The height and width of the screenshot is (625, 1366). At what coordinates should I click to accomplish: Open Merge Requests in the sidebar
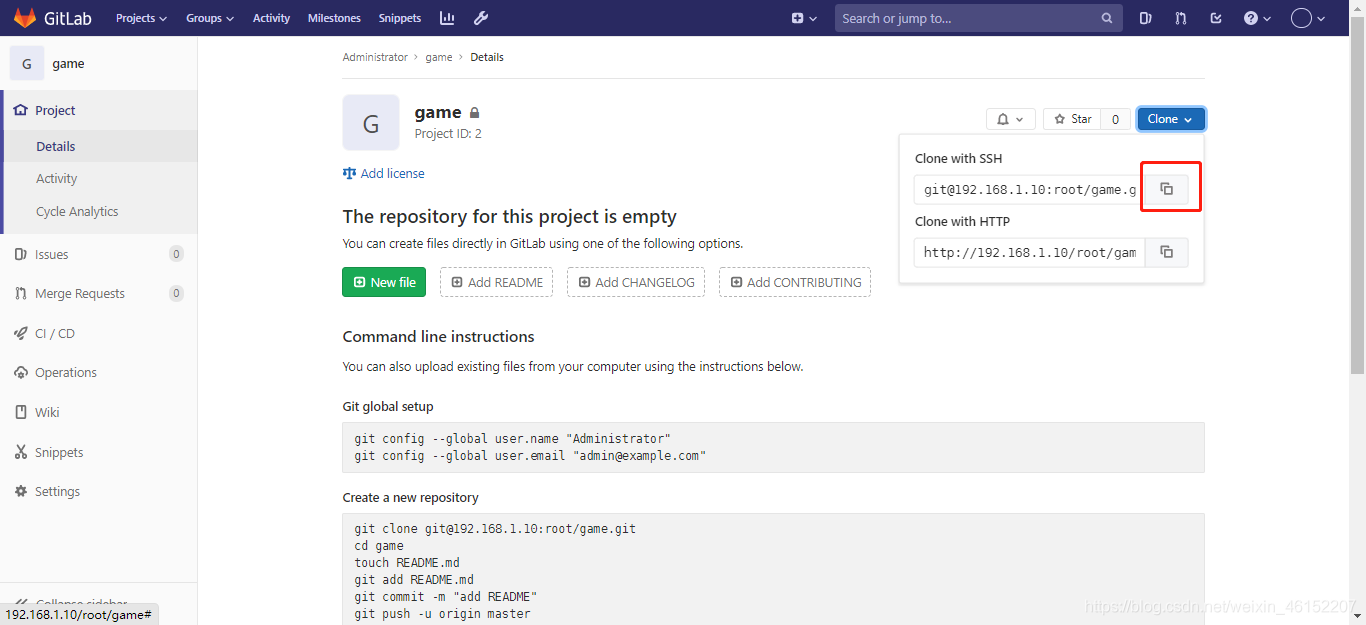coord(99,293)
